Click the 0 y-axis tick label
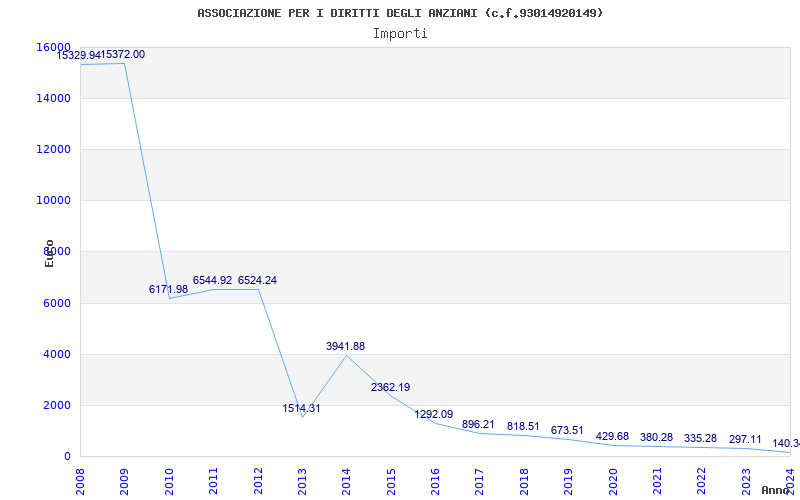This screenshot has height=500, width=800. 67,457
